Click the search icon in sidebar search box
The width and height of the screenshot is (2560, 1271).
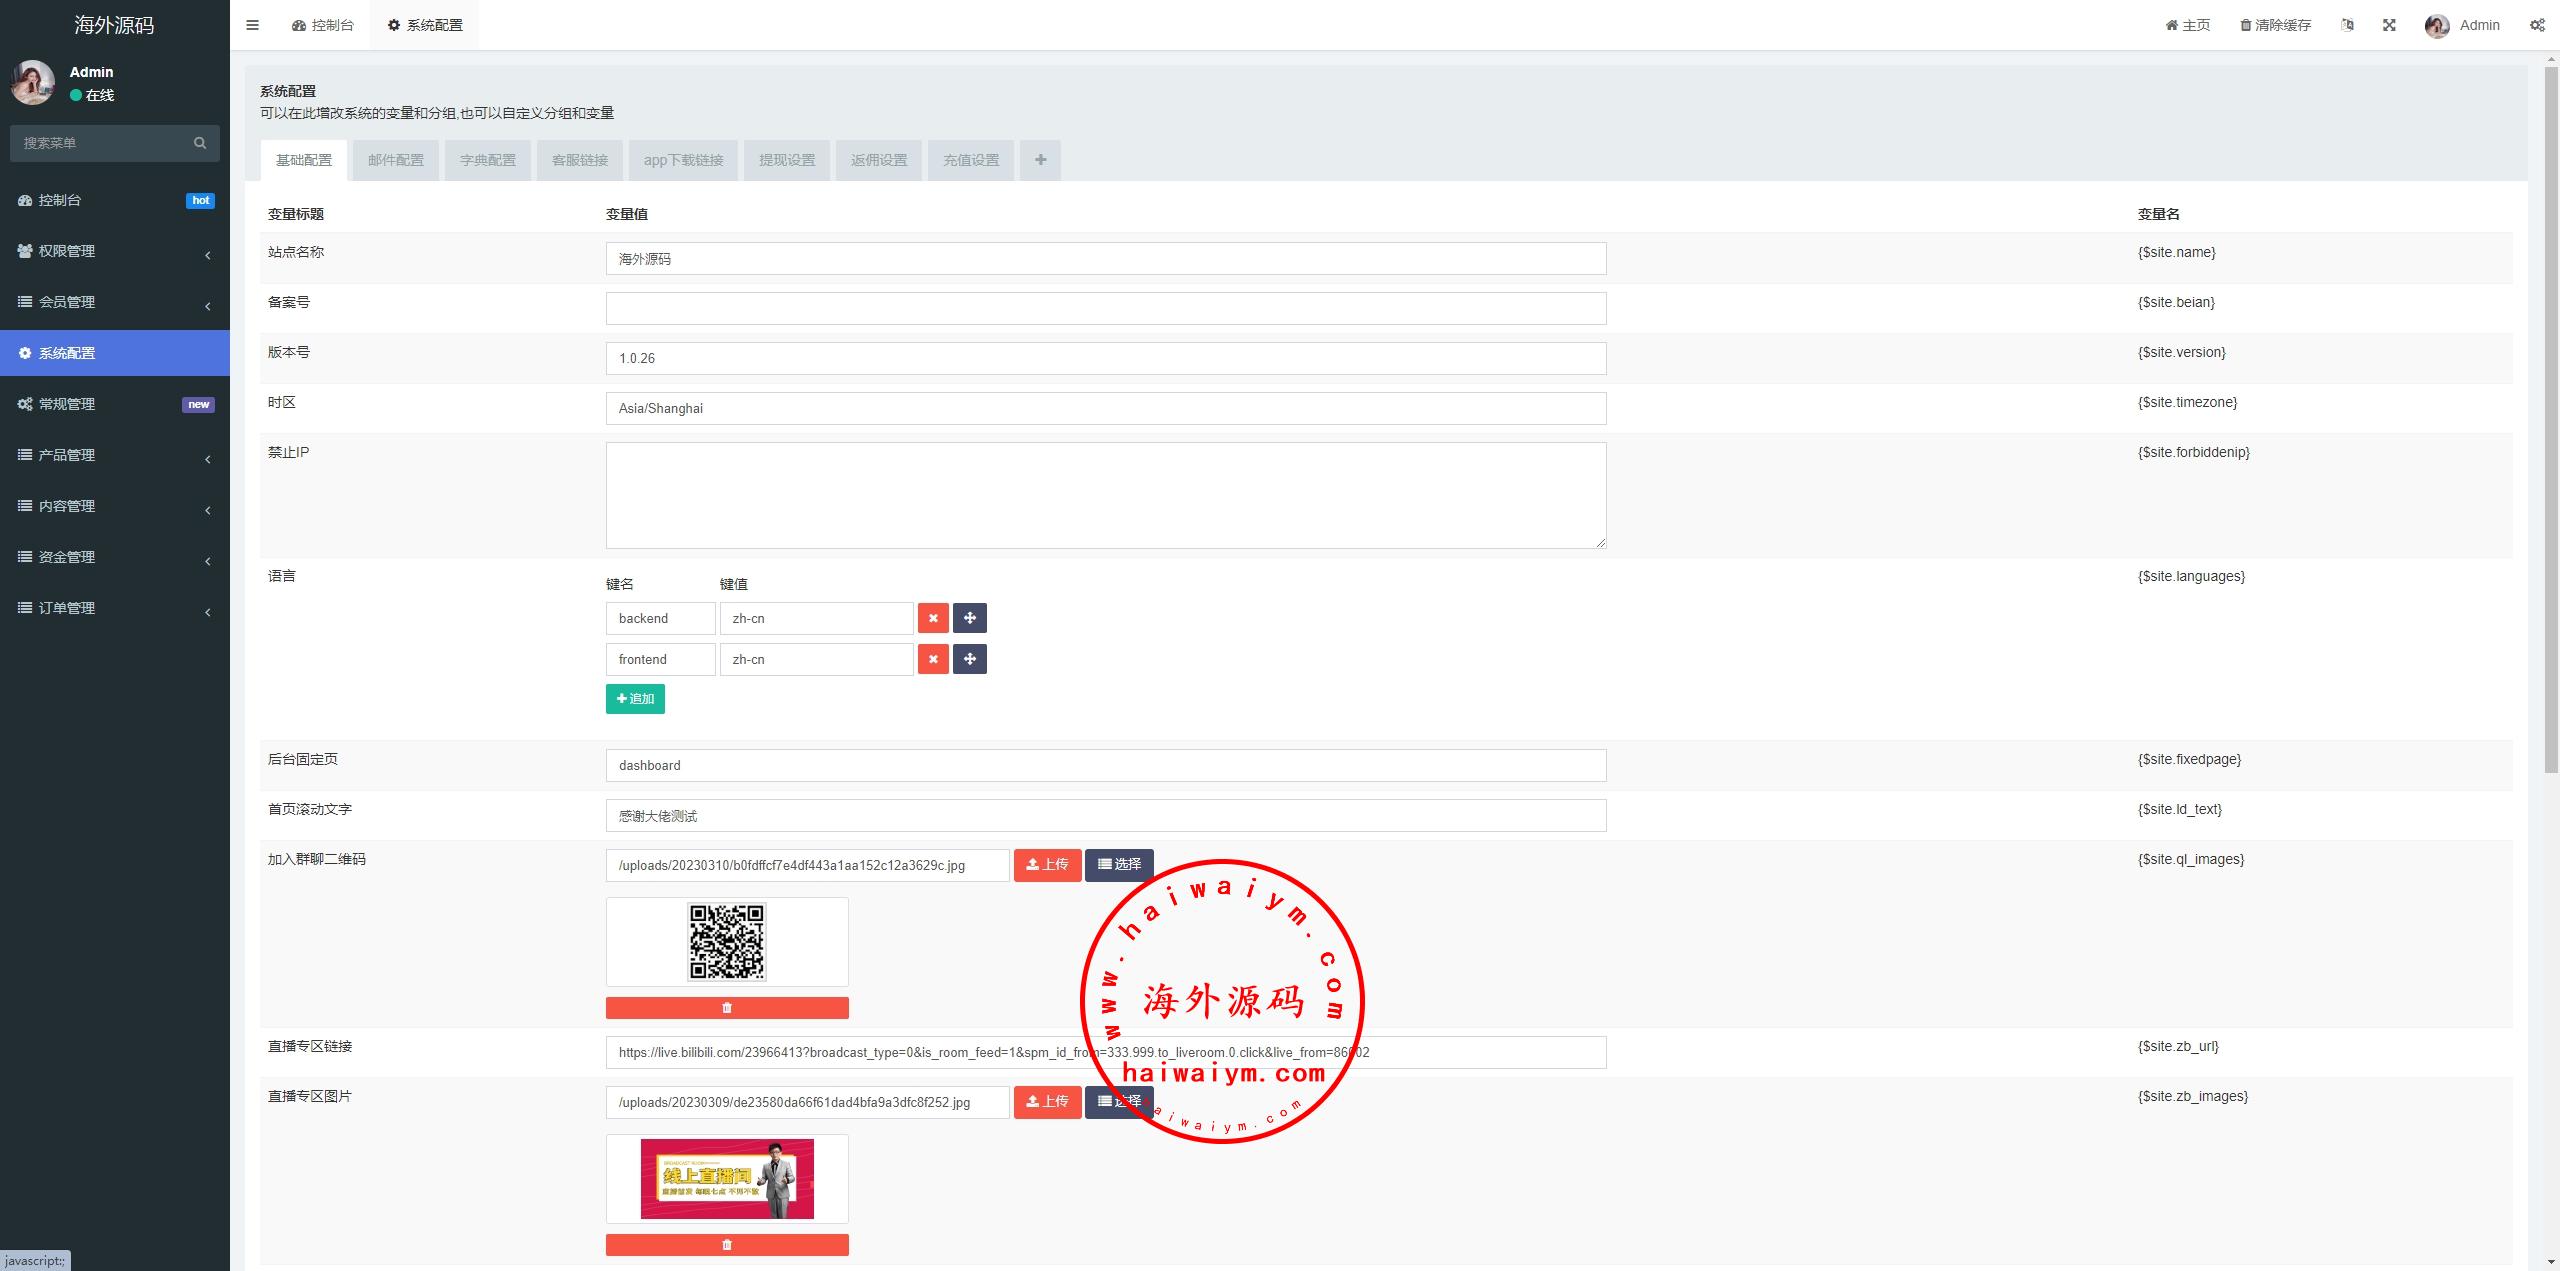(x=200, y=143)
